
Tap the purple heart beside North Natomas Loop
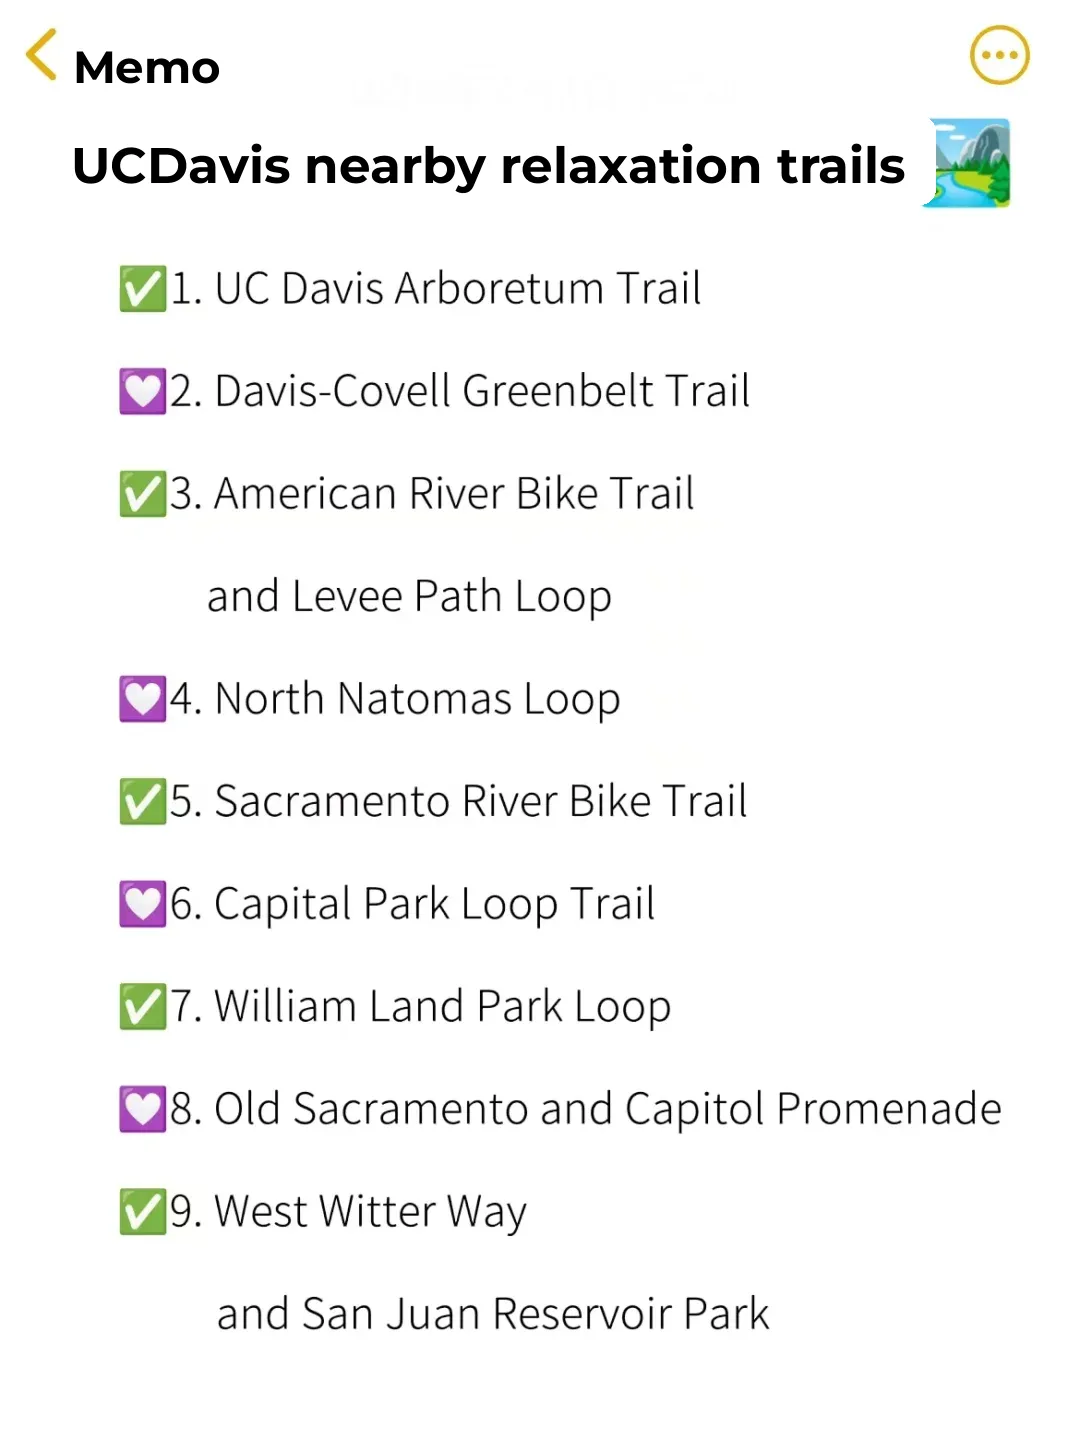tap(143, 697)
